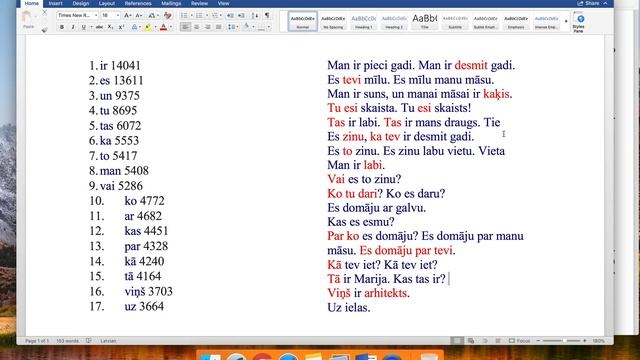Viewport: 640px width, 360px height.
Task: Align text right
Action: click(207, 27)
